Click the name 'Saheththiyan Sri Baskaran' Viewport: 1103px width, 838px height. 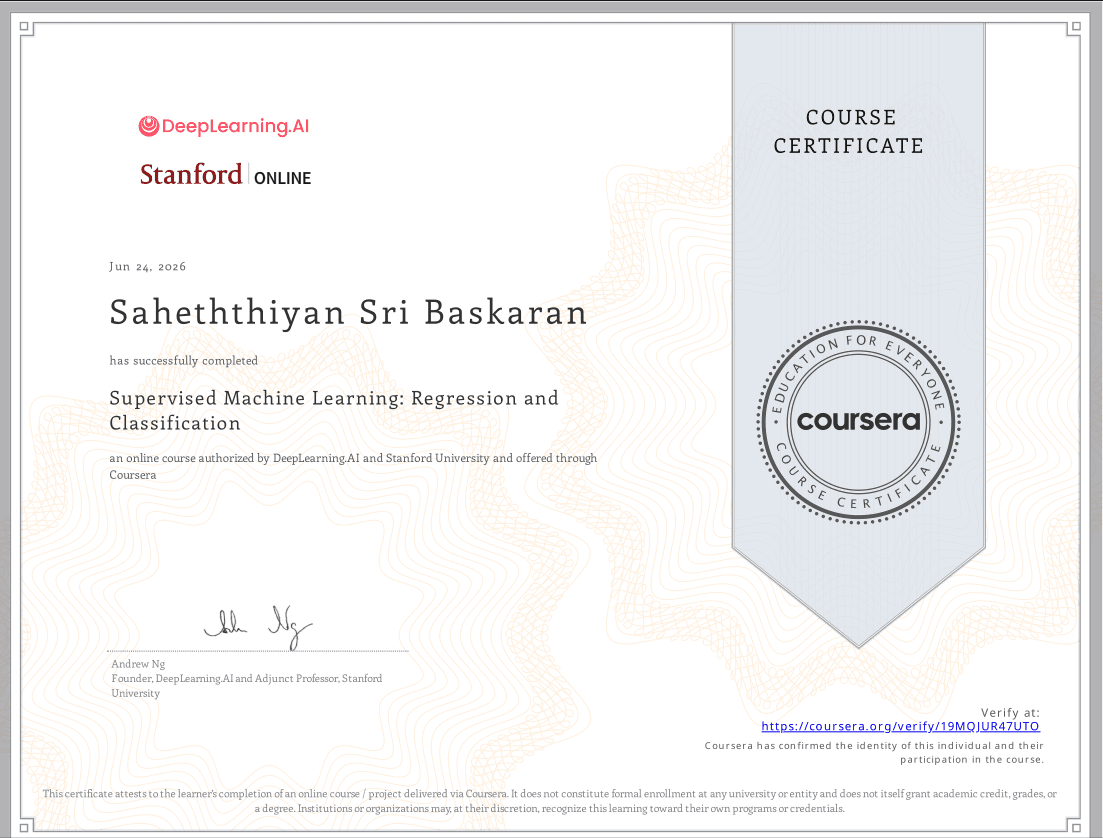click(348, 312)
